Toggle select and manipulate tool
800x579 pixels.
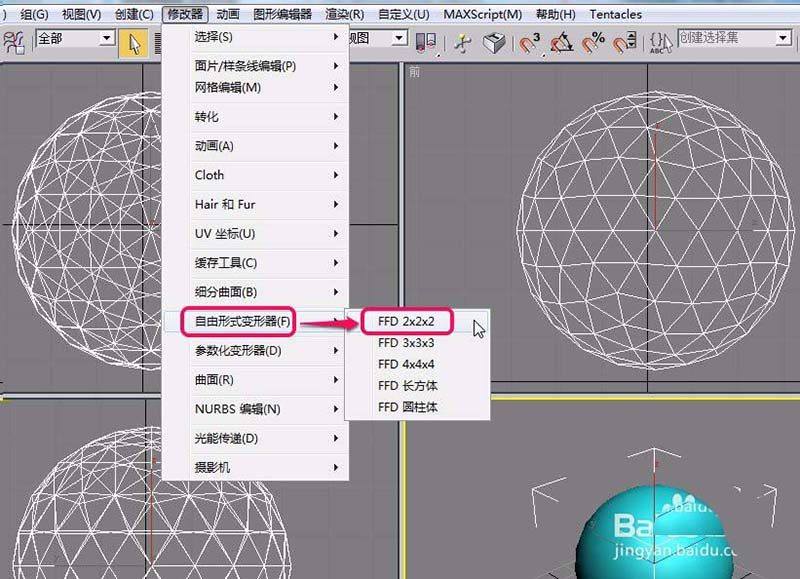(463, 43)
